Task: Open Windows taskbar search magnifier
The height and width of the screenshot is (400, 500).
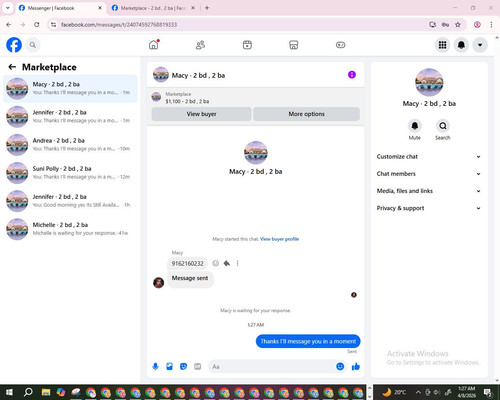Action: coord(28,392)
